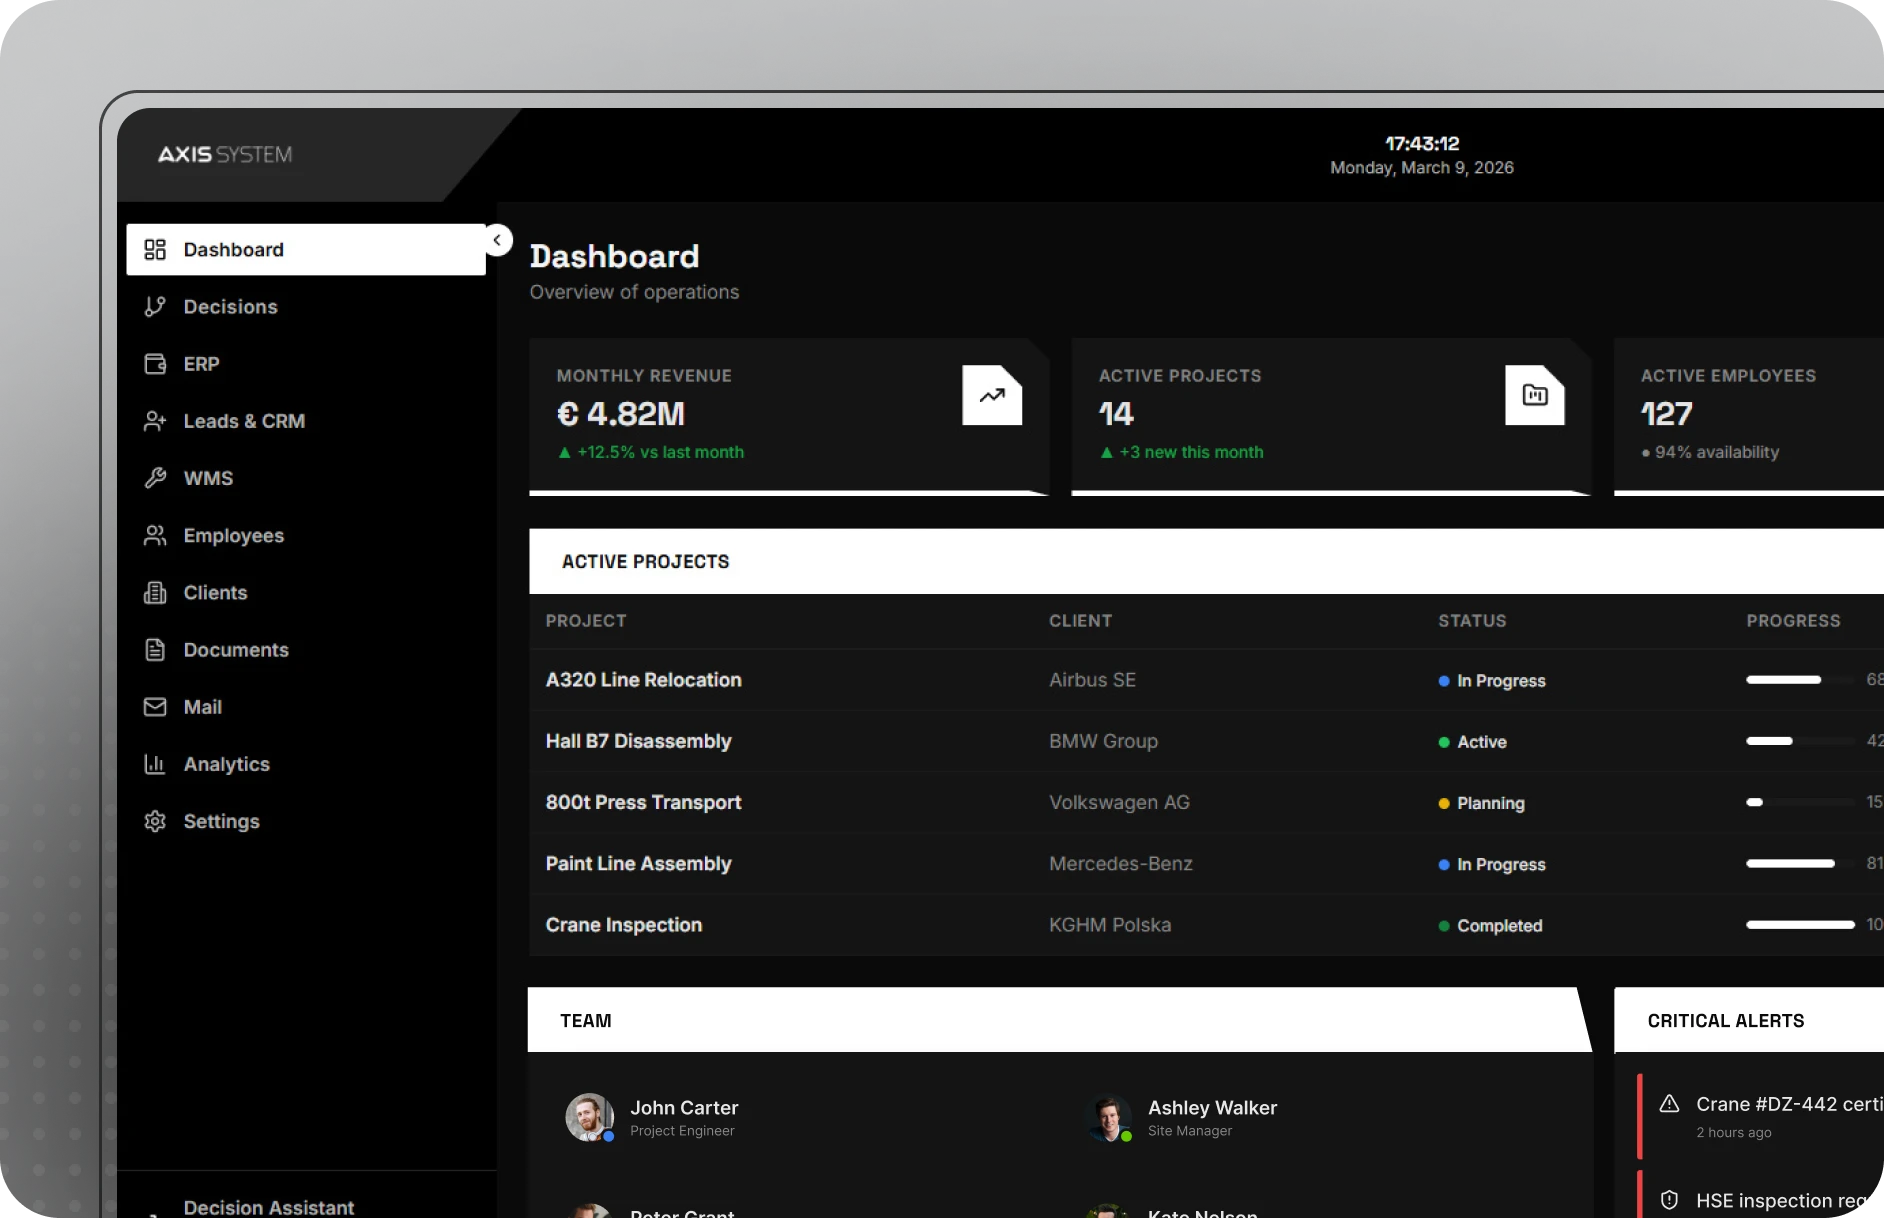Click the WMS wrench icon
This screenshot has width=1884, height=1218.
[x=154, y=478]
